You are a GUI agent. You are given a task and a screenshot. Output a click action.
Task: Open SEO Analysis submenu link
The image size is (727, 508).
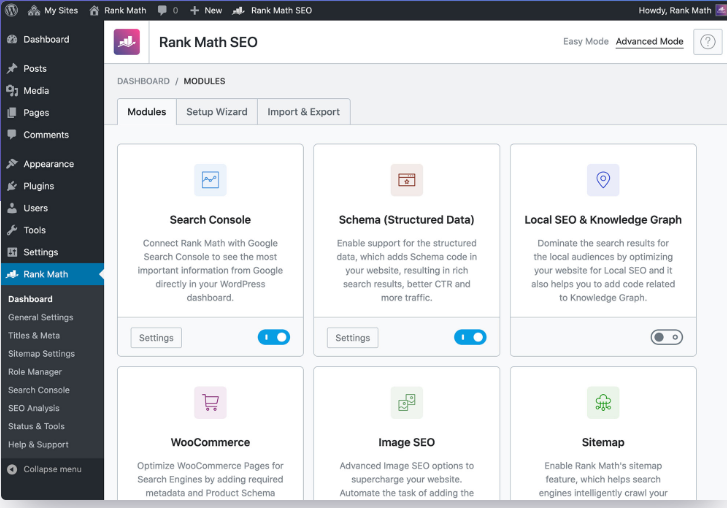coord(34,408)
